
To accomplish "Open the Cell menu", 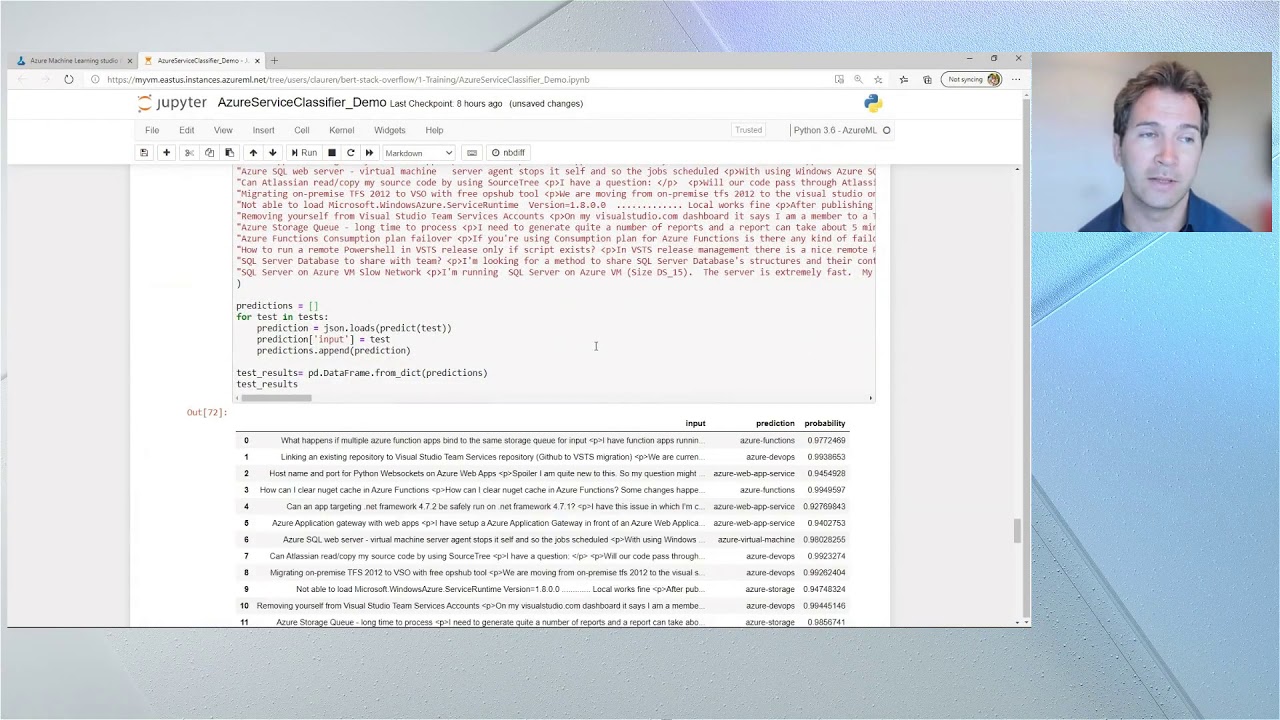I will (301, 130).
